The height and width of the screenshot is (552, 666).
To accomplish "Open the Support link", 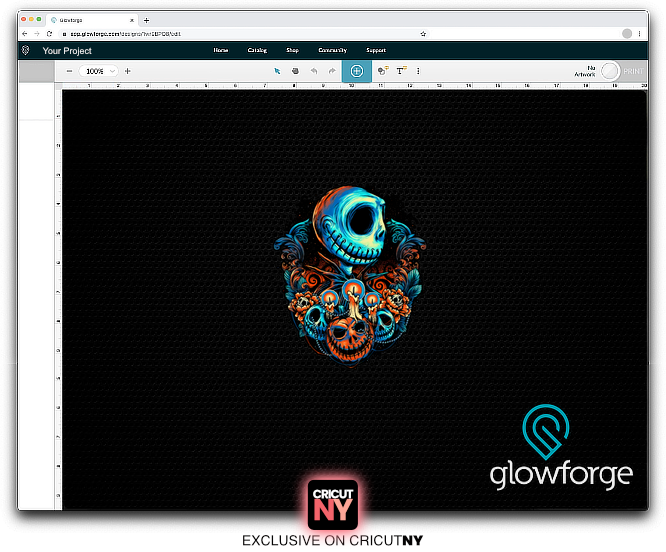I will (x=376, y=50).
